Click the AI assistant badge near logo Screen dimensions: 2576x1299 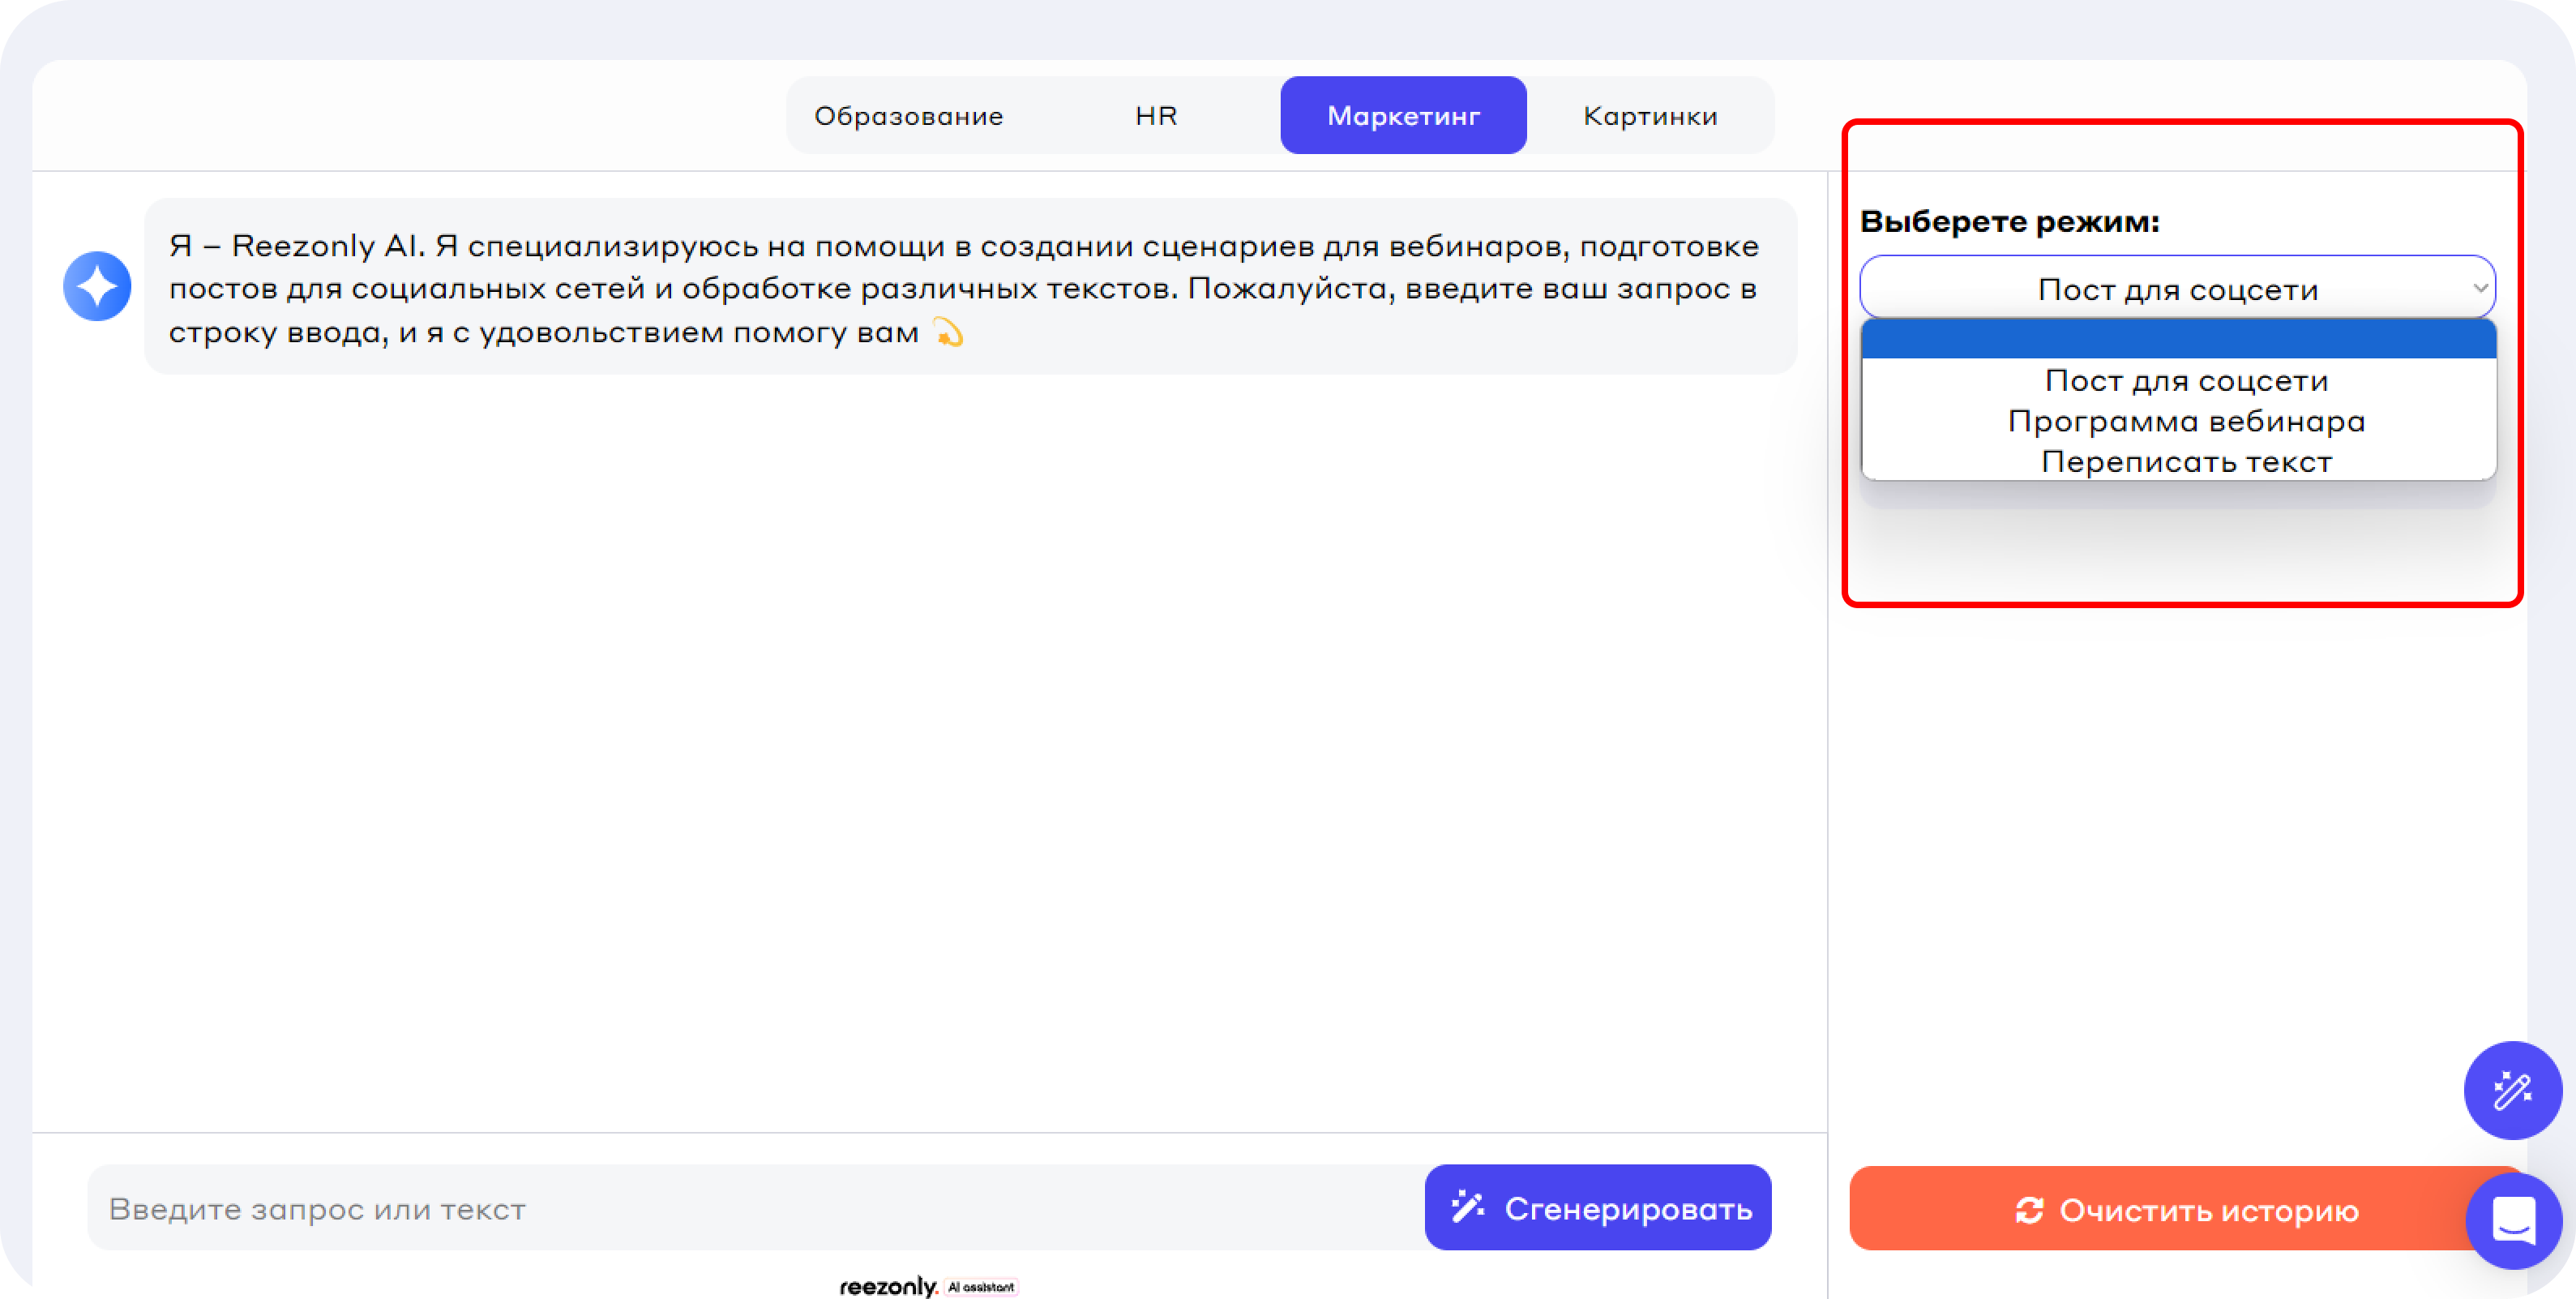(x=981, y=1287)
